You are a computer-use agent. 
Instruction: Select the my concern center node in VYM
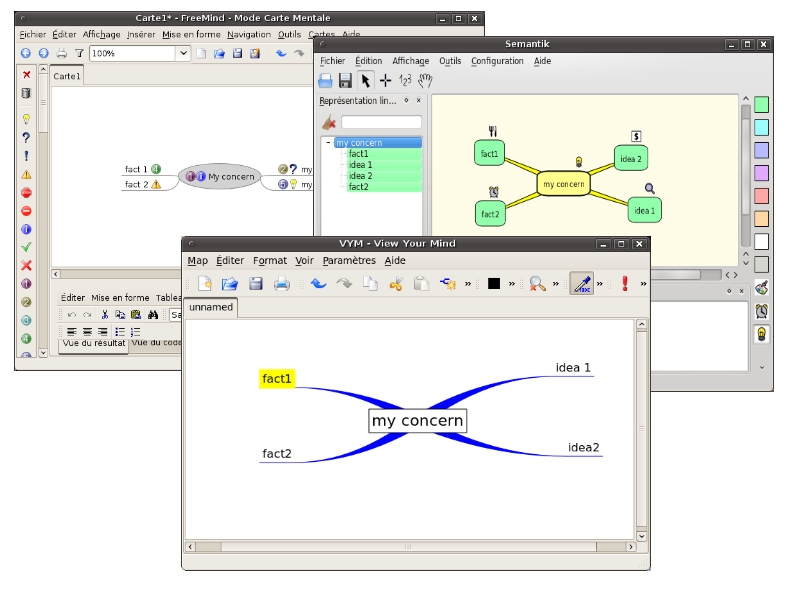pos(417,421)
